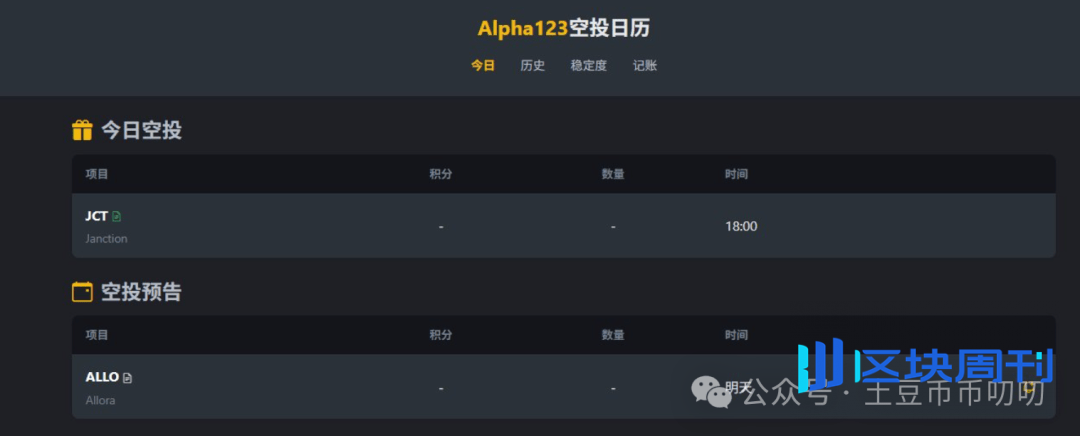
Task: Click 积分 column header in 今日空投 table
Action: pyautogui.click(x=441, y=174)
